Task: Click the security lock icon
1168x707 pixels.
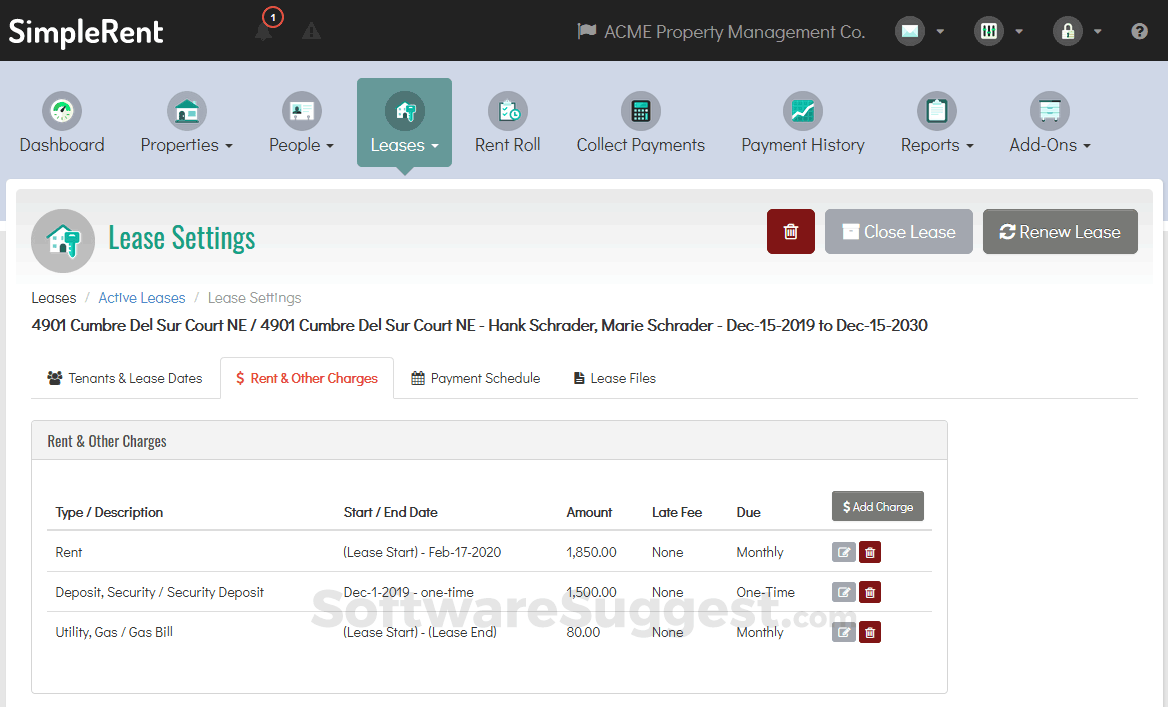Action: (x=1067, y=31)
